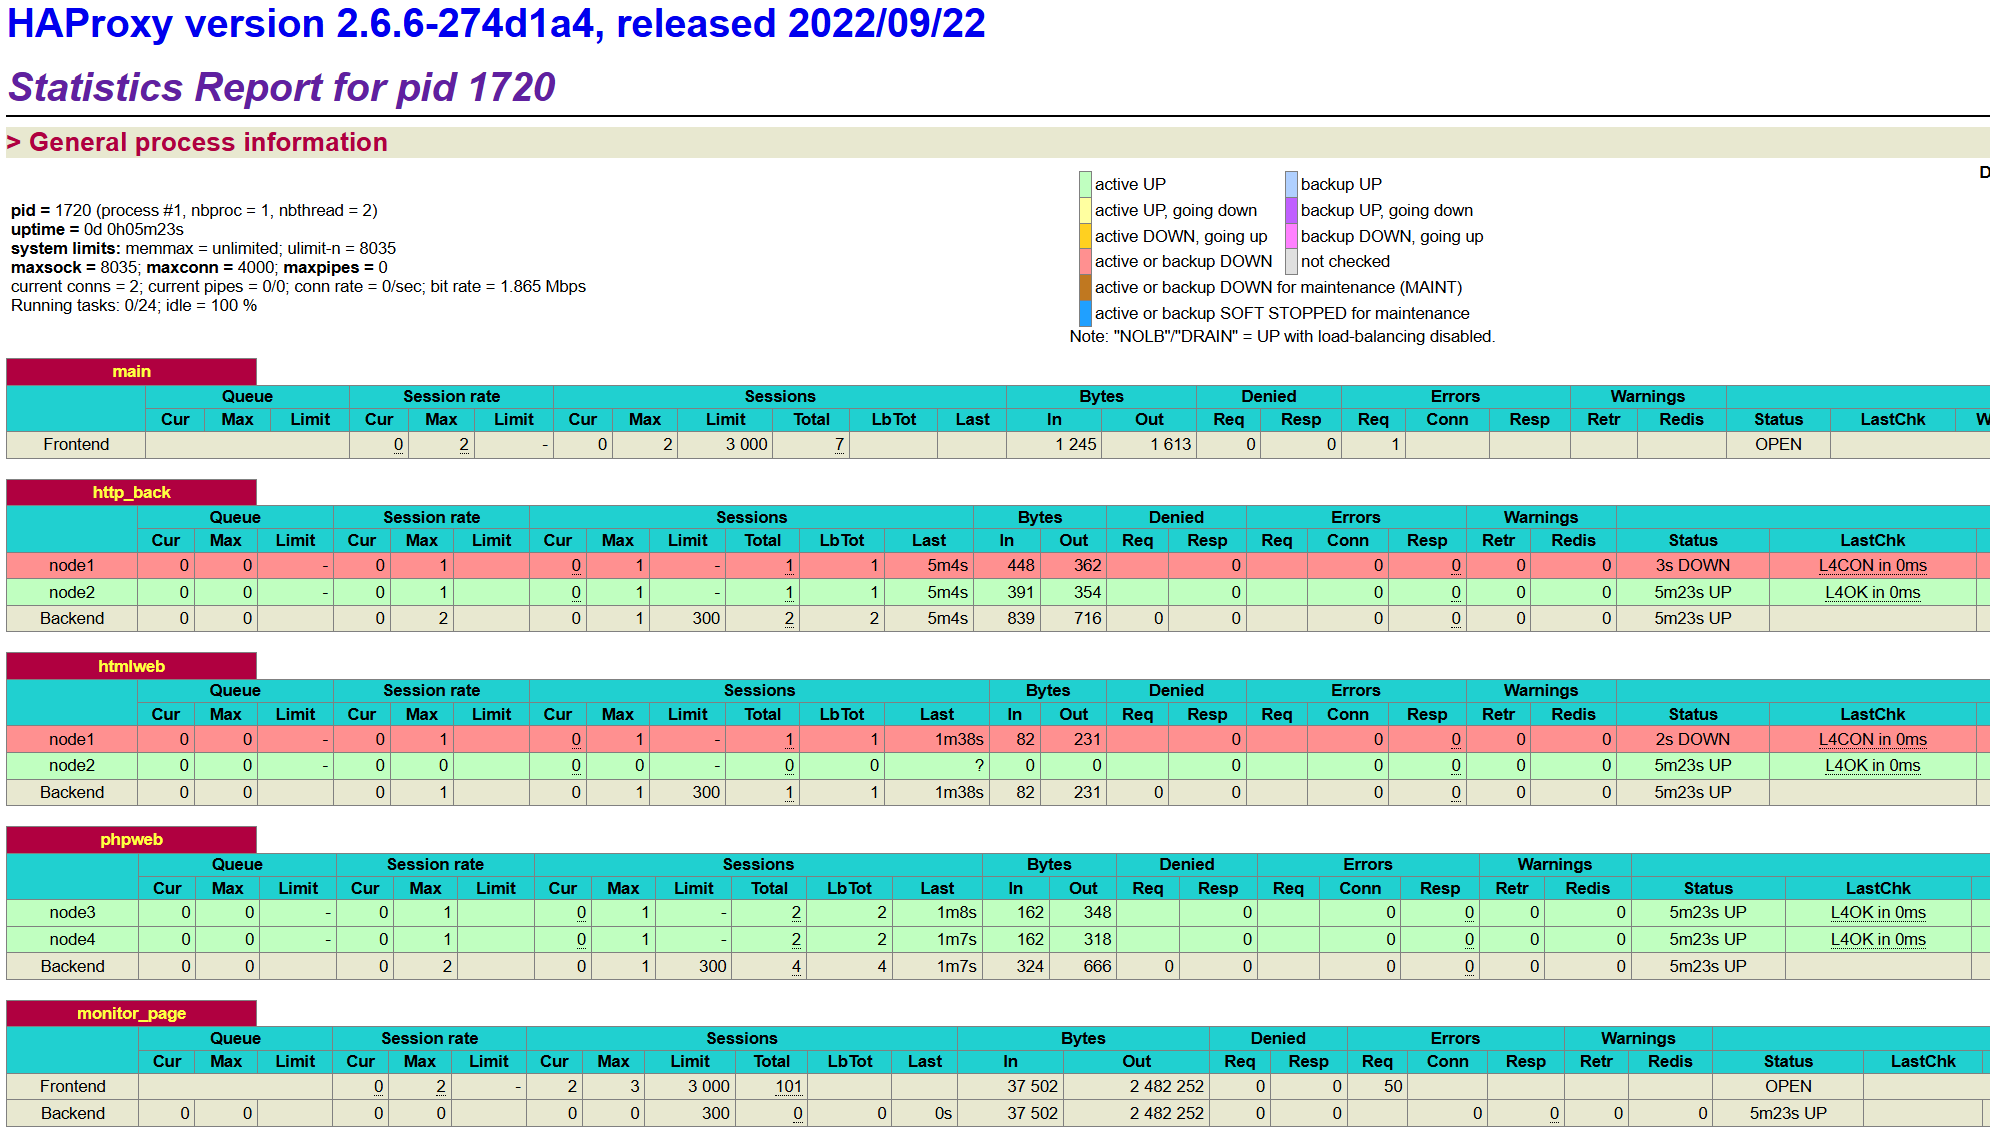This screenshot has width=1990, height=1147.
Task: Select node1 row in http_back table
Action: [x=72, y=566]
